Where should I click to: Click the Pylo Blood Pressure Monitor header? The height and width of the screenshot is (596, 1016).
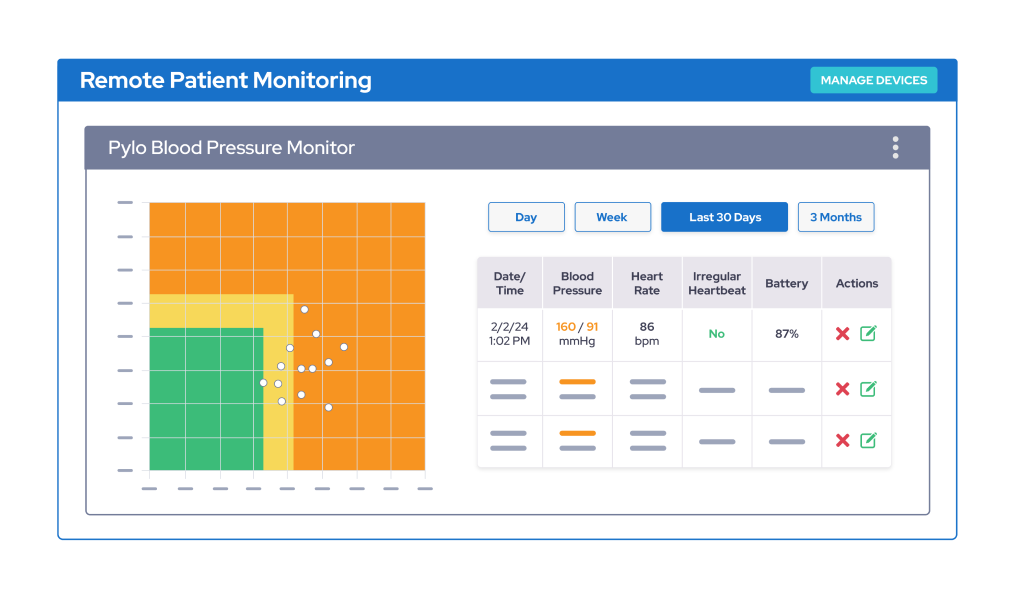[231, 147]
